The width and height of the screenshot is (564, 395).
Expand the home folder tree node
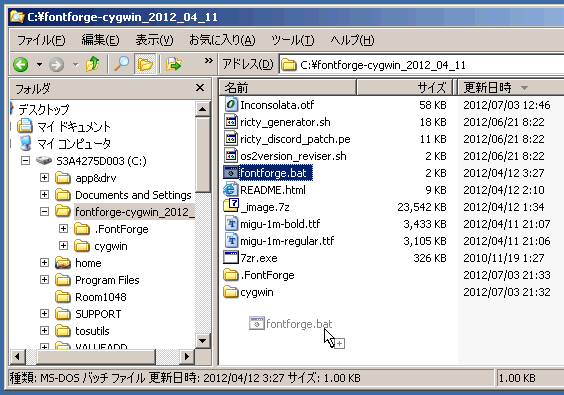click(x=44, y=263)
